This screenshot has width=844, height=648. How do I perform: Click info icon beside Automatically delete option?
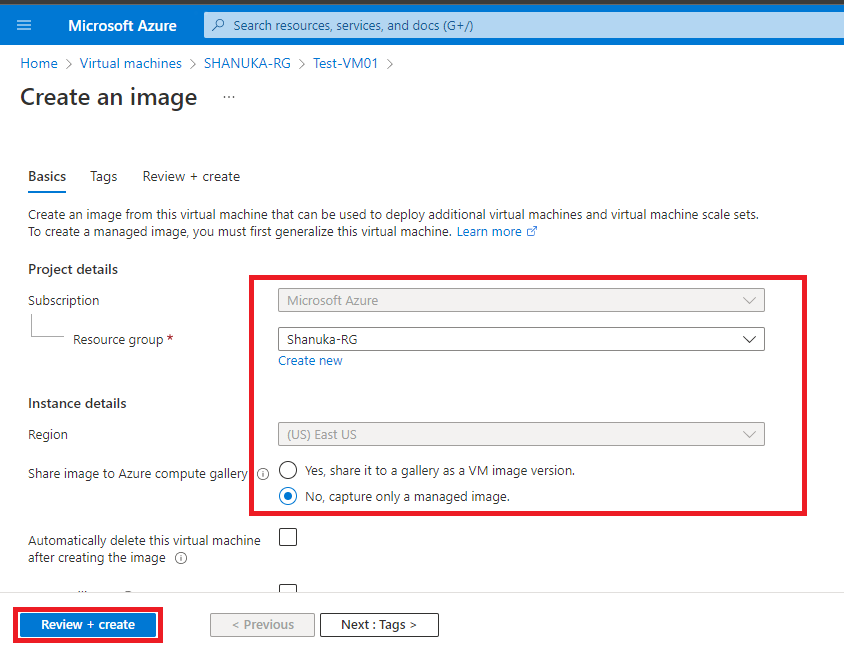coord(181,558)
